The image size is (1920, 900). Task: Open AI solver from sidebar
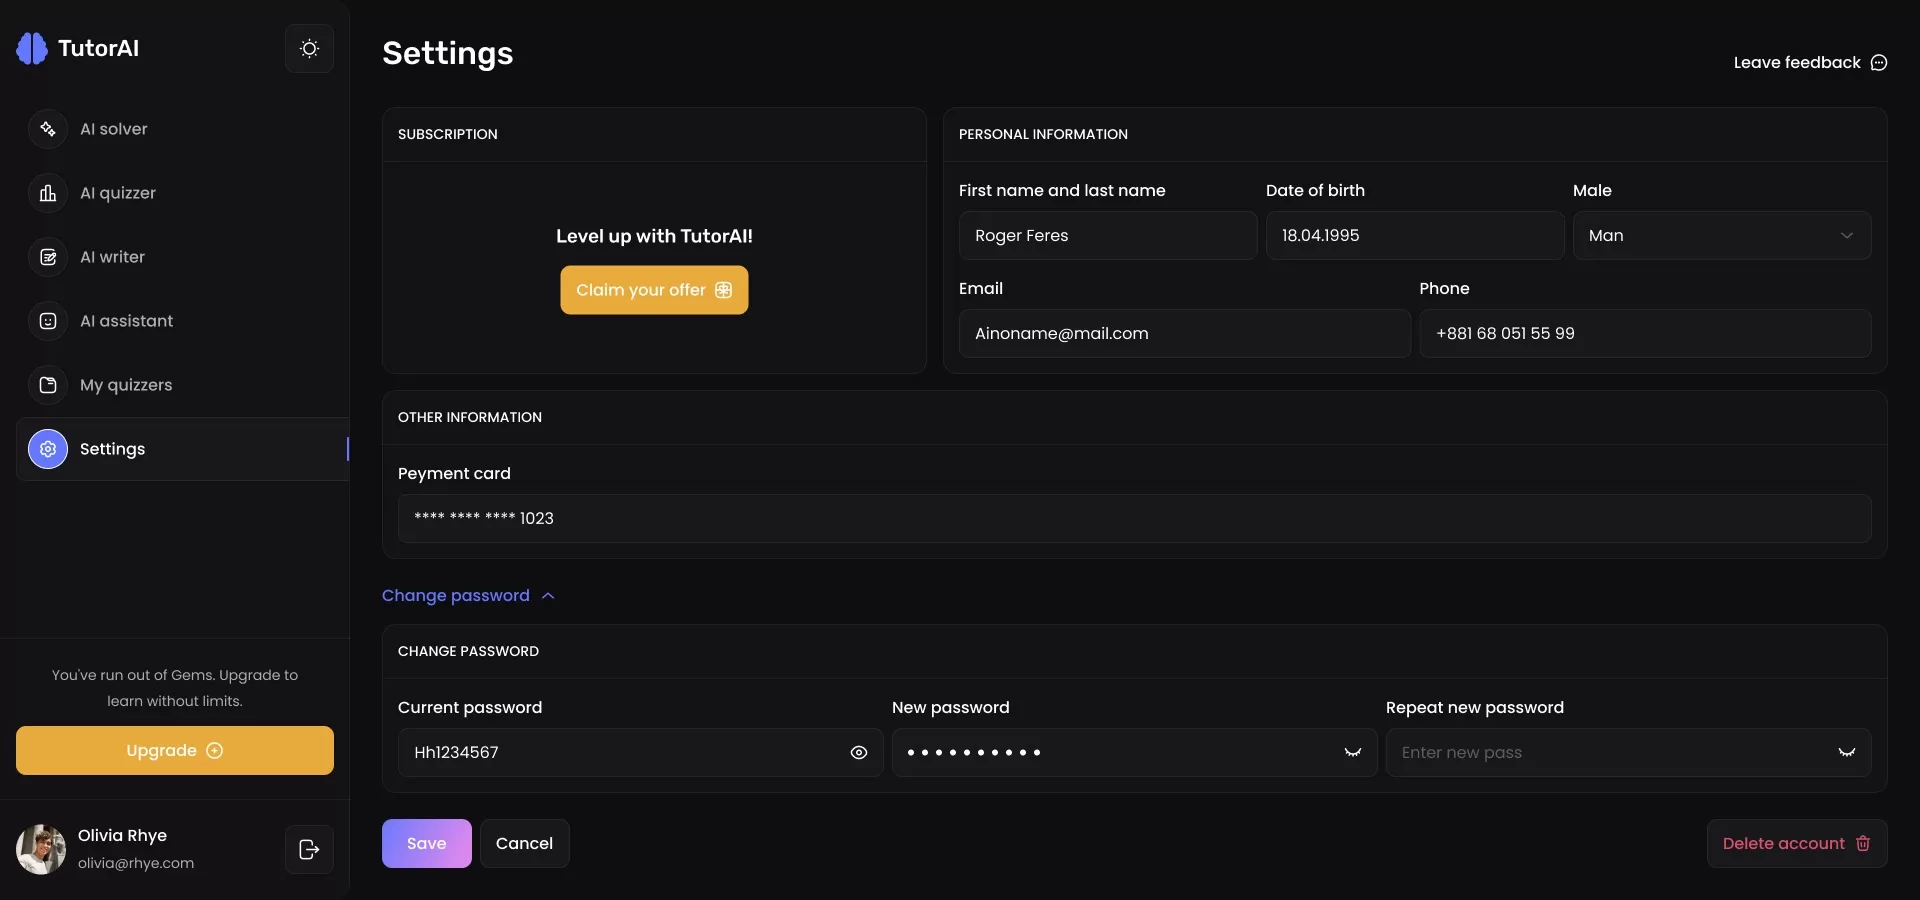(113, 129)
